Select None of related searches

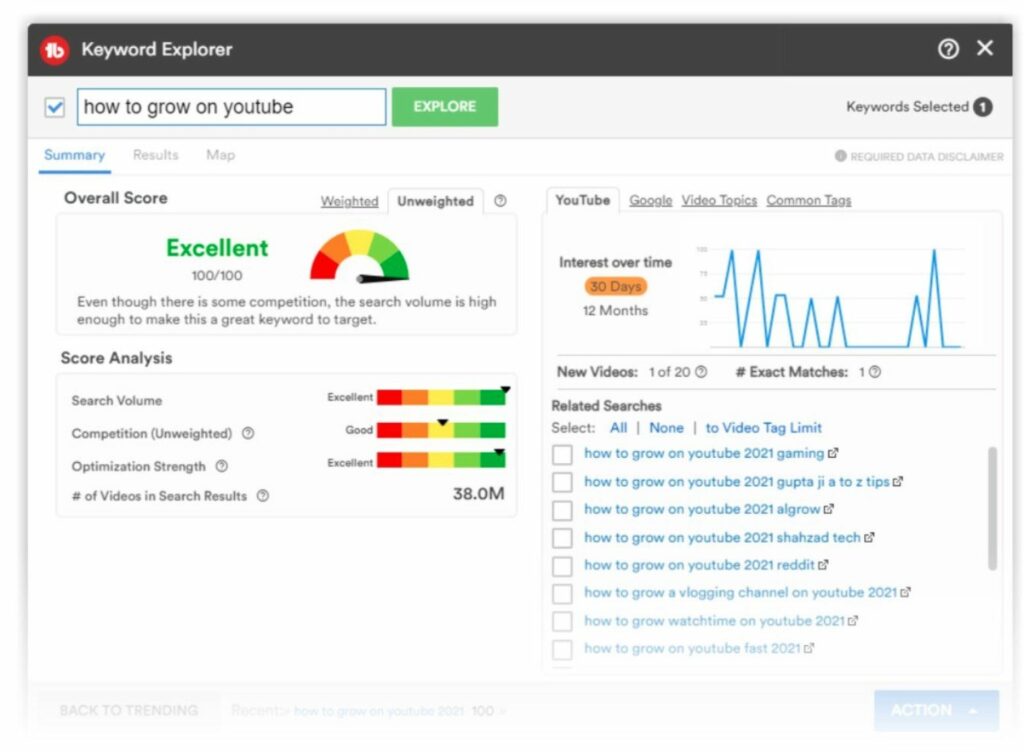[x=666, y=428]
